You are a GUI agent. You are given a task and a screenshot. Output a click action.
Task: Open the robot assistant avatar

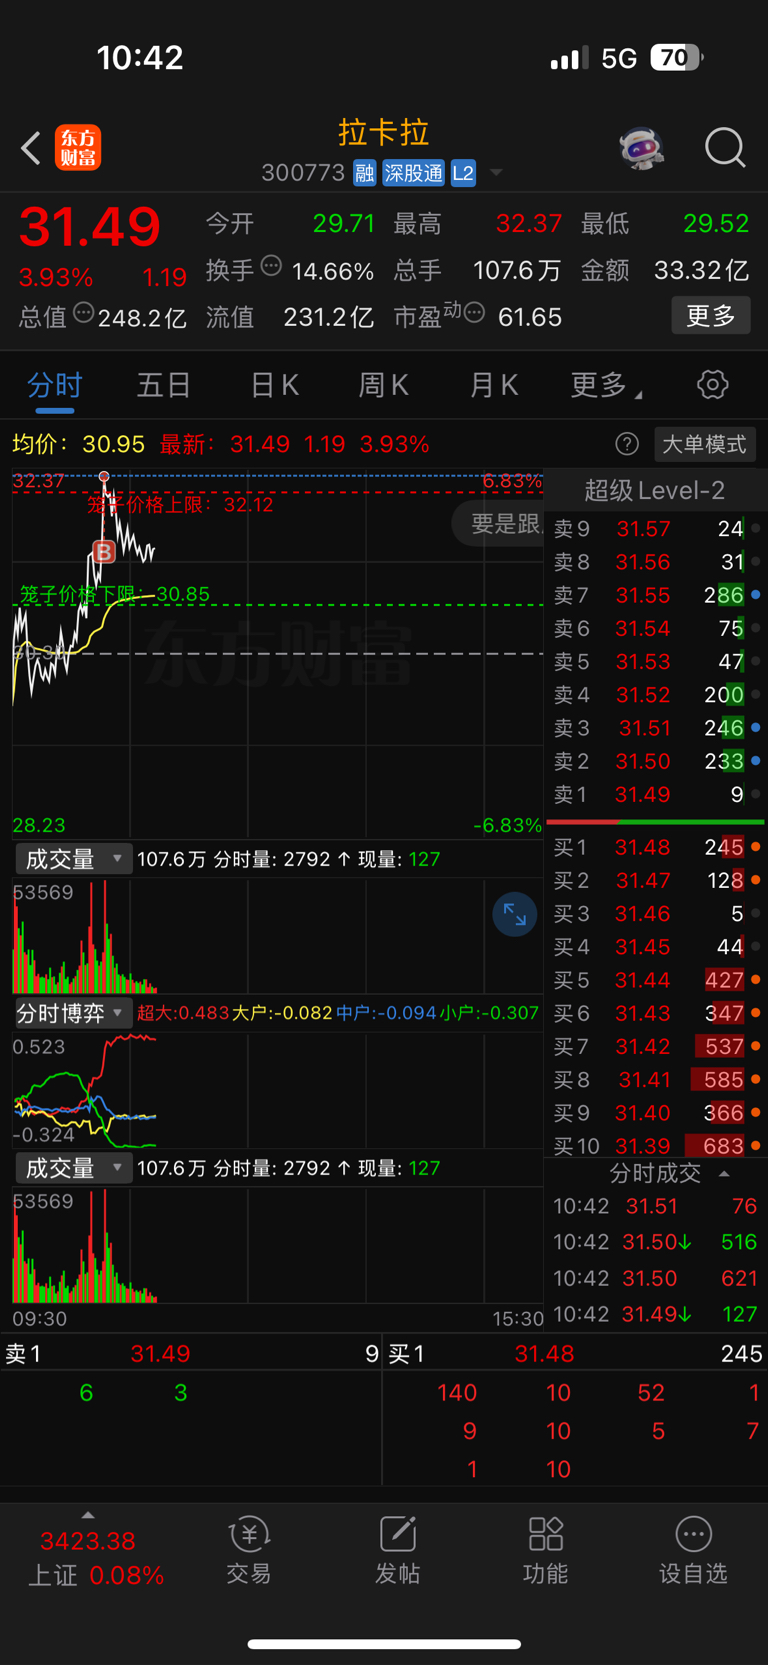(640, 149)
